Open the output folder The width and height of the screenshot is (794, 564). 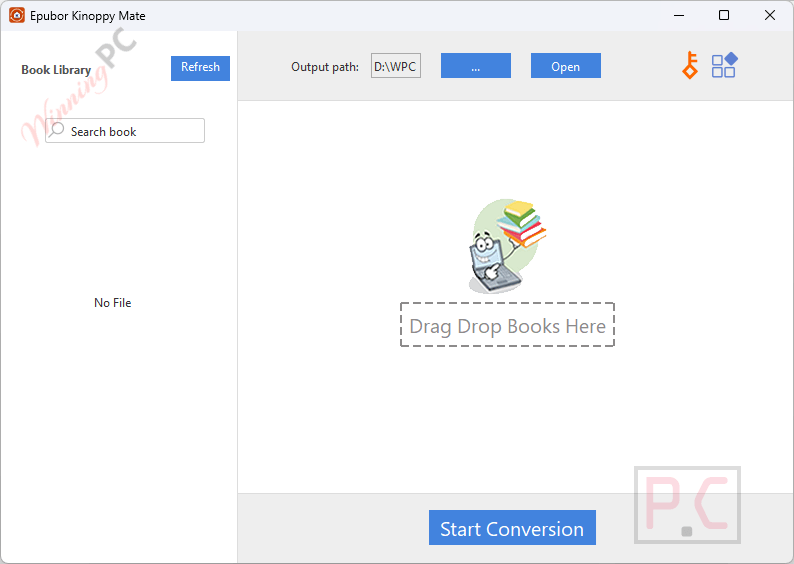click(x=566, y=66)
